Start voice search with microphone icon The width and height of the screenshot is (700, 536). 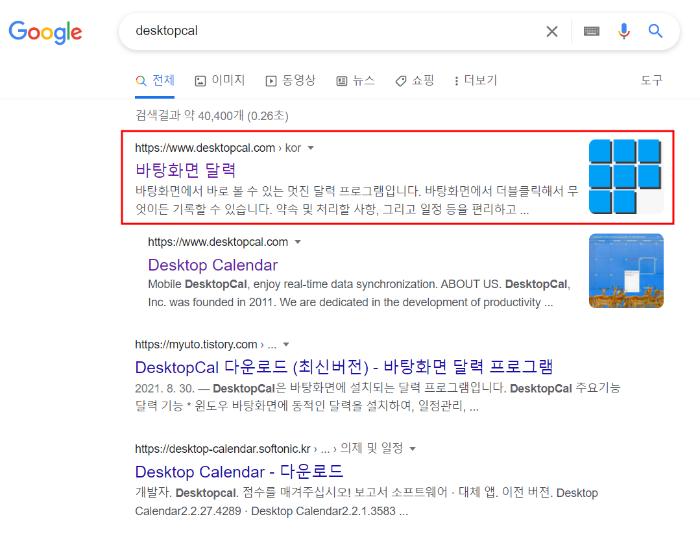[624, 31]
